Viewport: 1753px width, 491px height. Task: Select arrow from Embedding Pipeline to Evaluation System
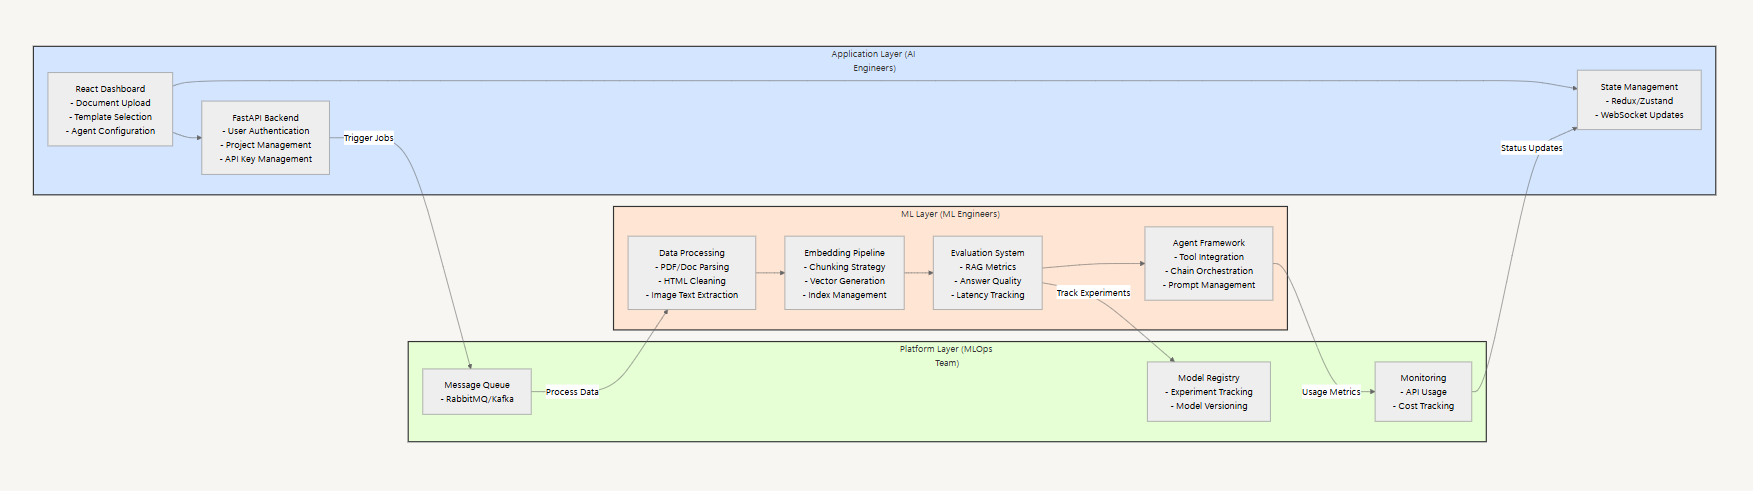tap(918, 273)
